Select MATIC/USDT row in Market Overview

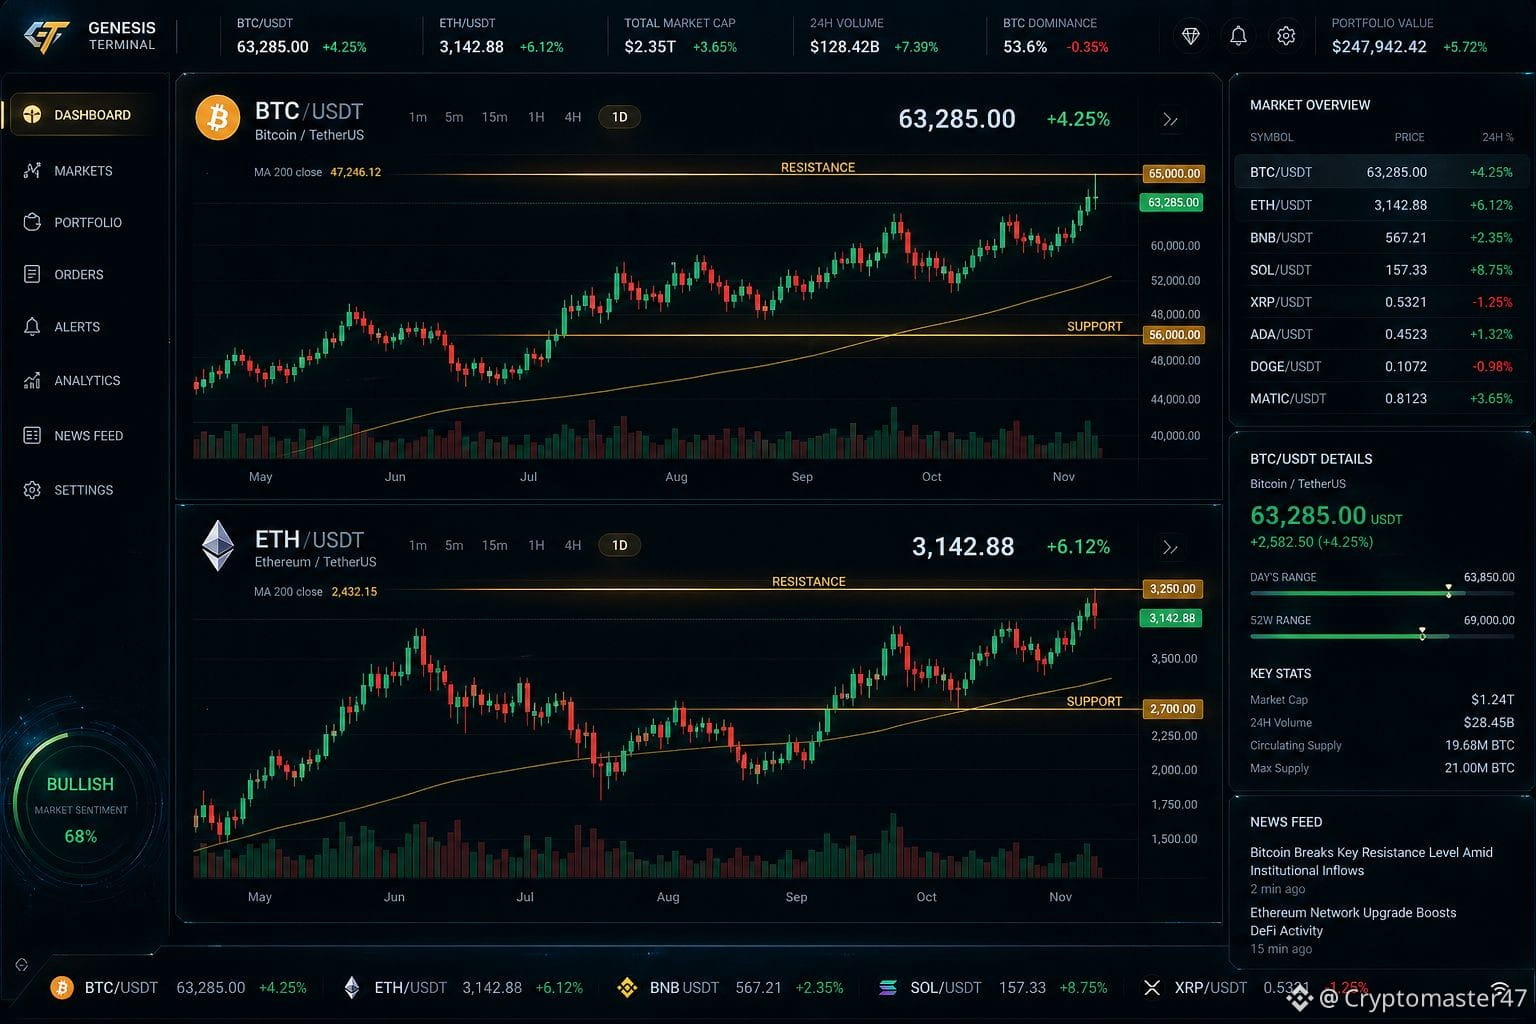tap(1381, 398)
